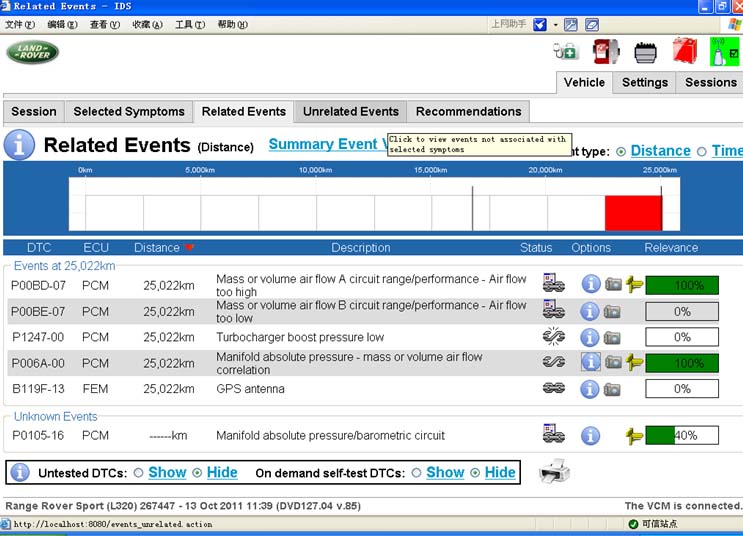The height and width of the screenshot is (536, 743).
Task: Open the 查看(V) menu
Action: coord(105,25)
